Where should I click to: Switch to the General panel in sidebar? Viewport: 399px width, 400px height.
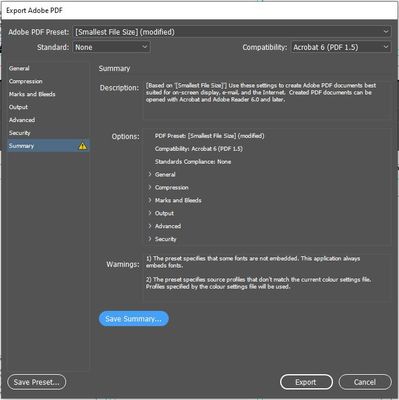19,68
